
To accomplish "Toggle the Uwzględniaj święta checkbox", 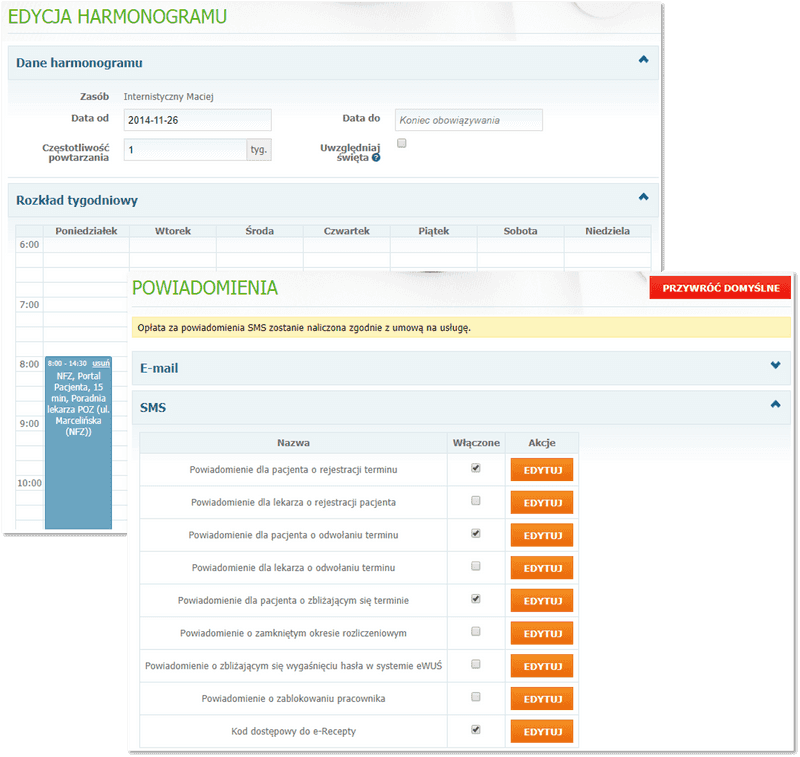I will [402, 143].
